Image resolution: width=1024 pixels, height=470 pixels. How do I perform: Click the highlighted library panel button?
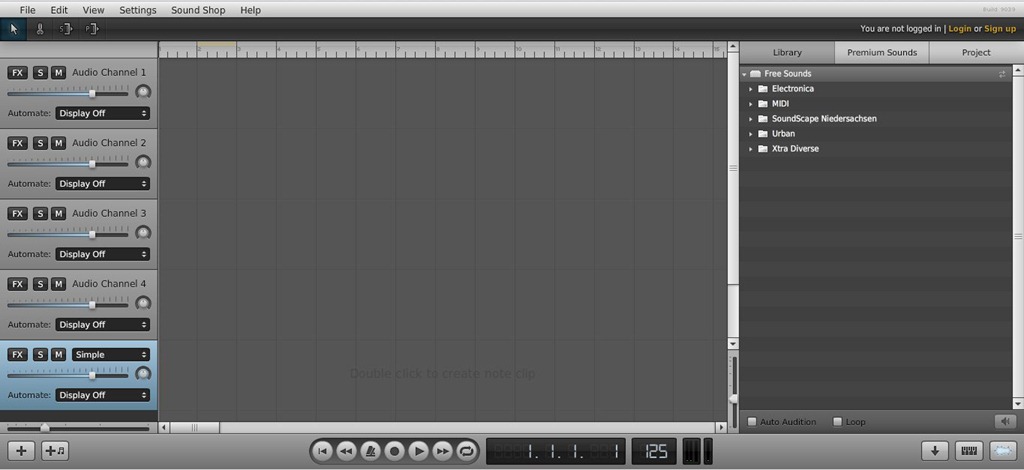1004,451
